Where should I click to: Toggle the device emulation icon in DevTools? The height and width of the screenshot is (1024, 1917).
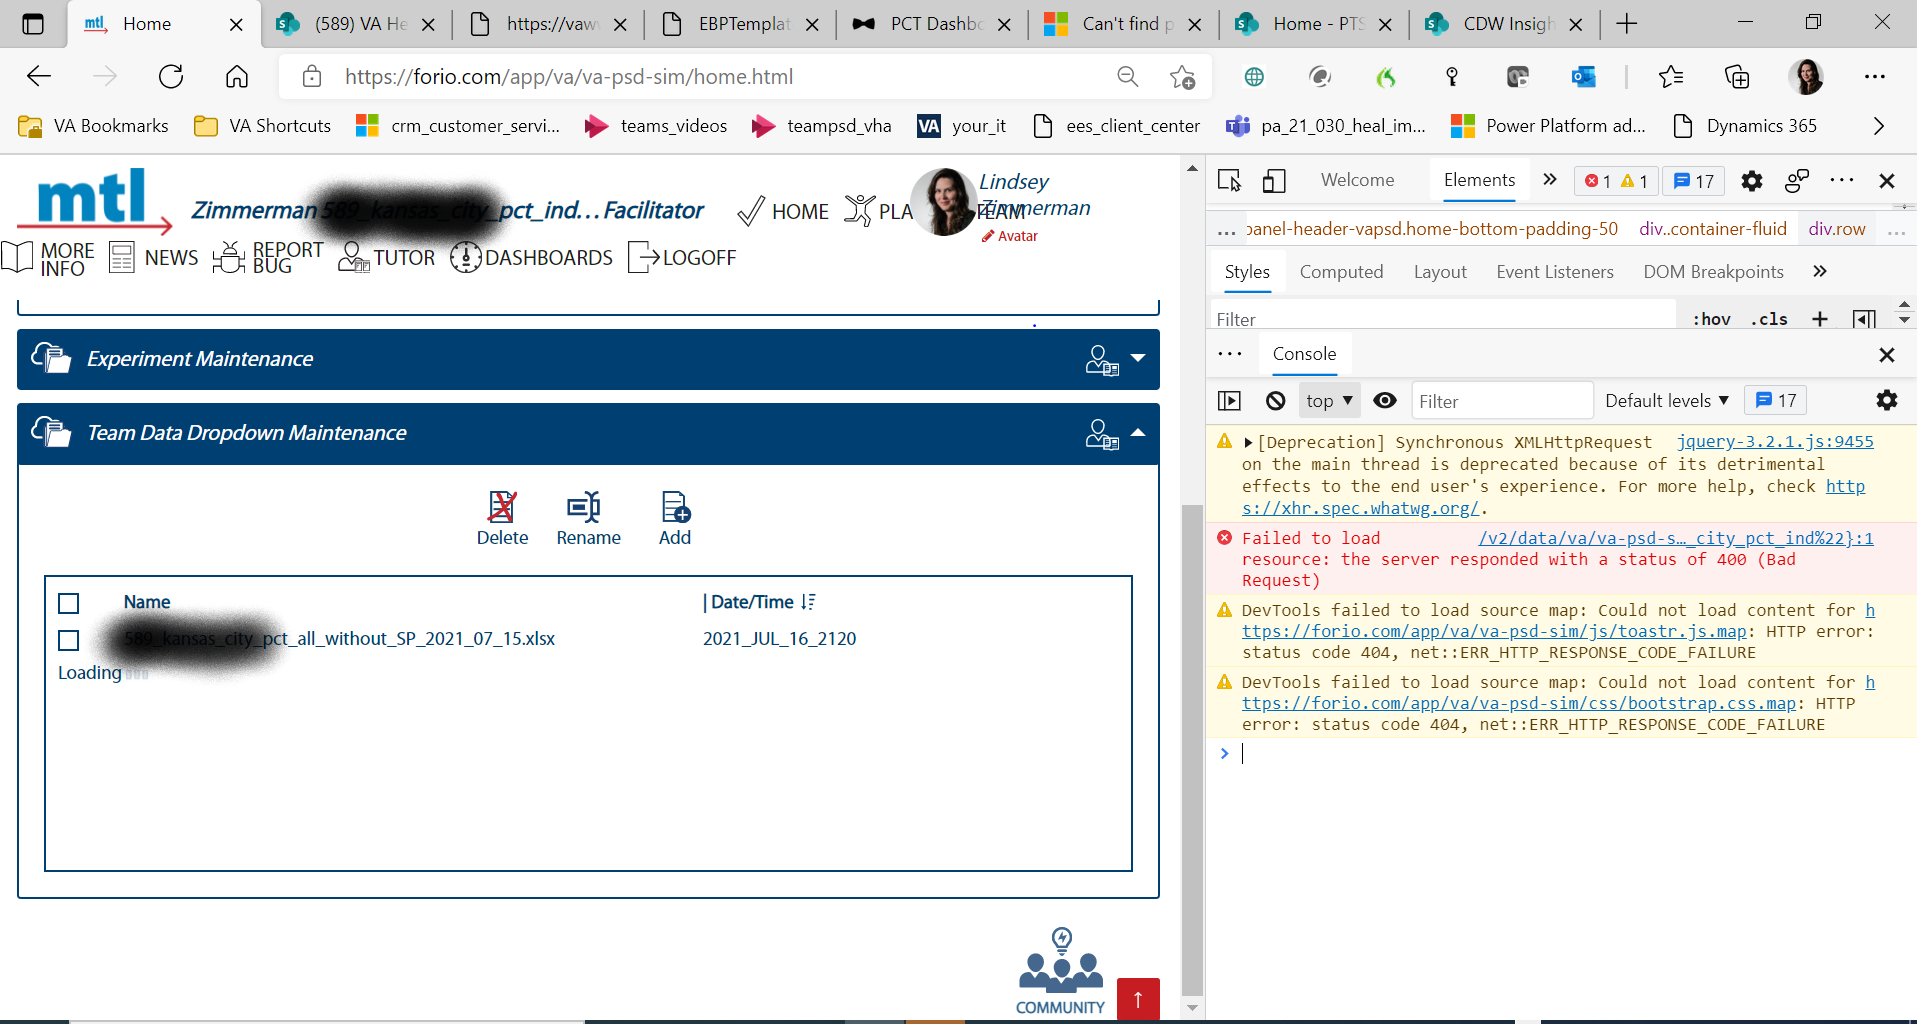click(x=1272, y=180)
